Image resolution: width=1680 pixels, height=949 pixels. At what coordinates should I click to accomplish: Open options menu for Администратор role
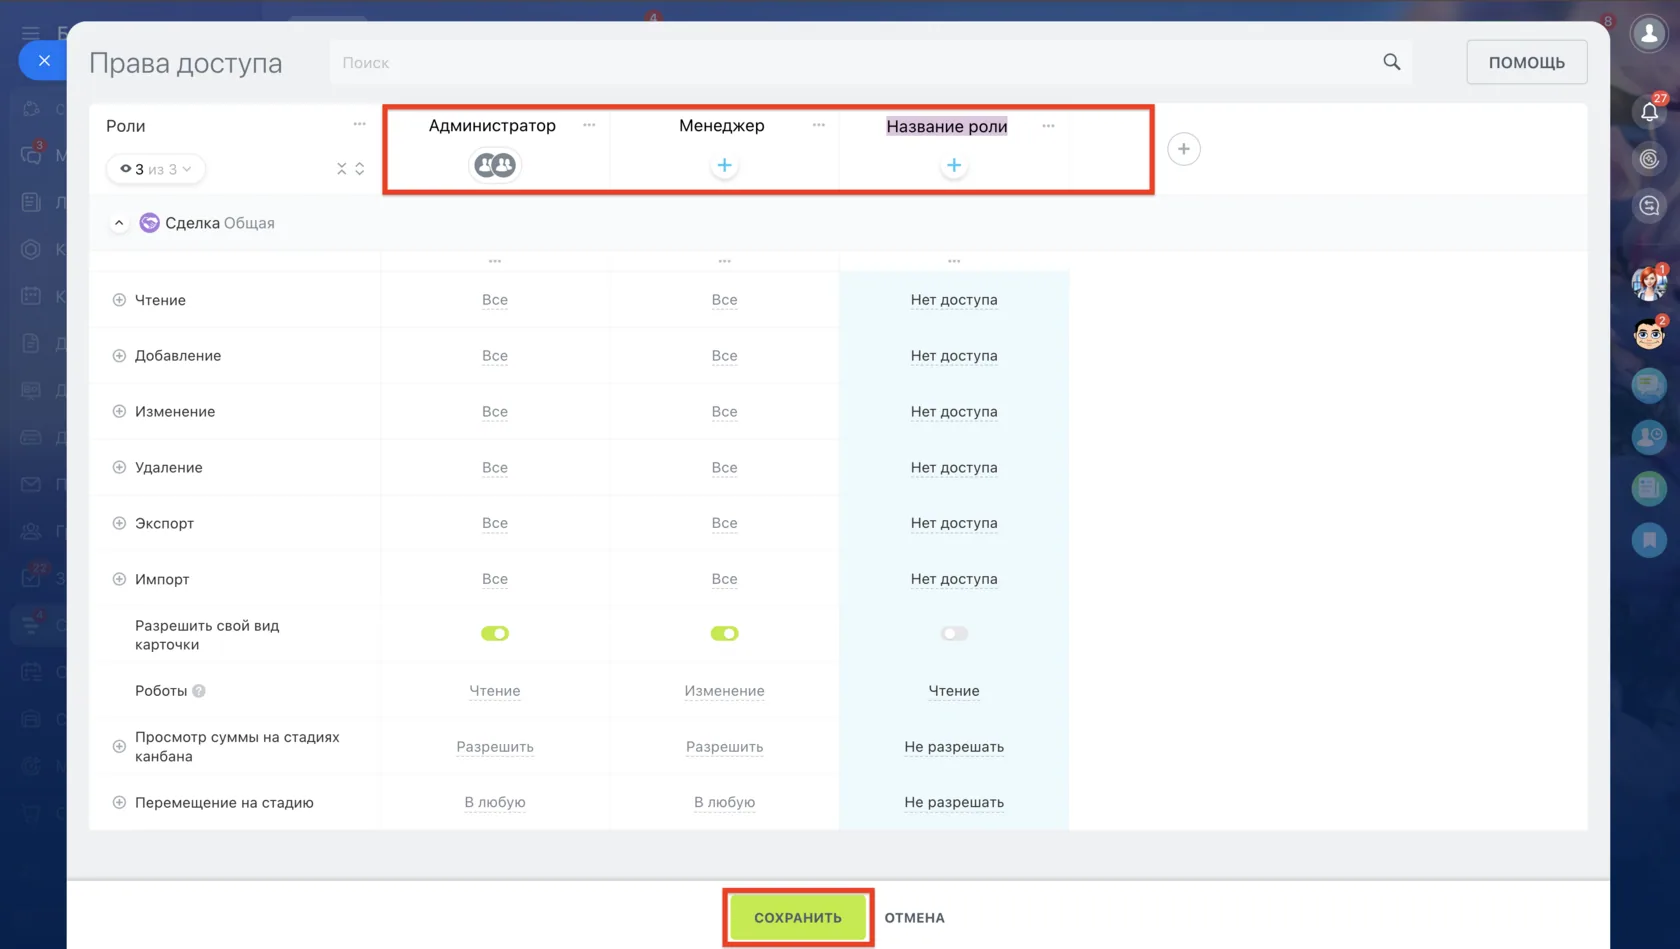click(x=589, y=125)
